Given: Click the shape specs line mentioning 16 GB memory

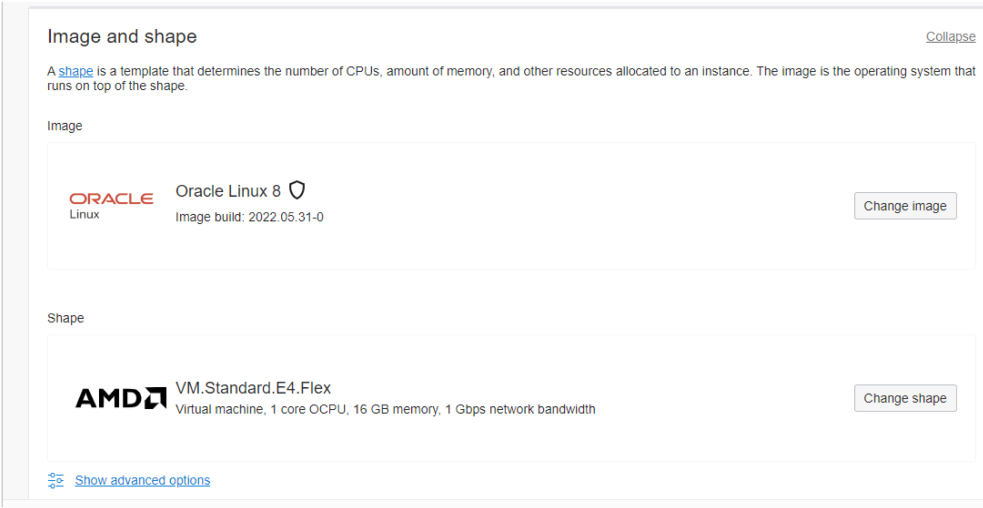Looking at the screenshot, I should coord(385,409).
